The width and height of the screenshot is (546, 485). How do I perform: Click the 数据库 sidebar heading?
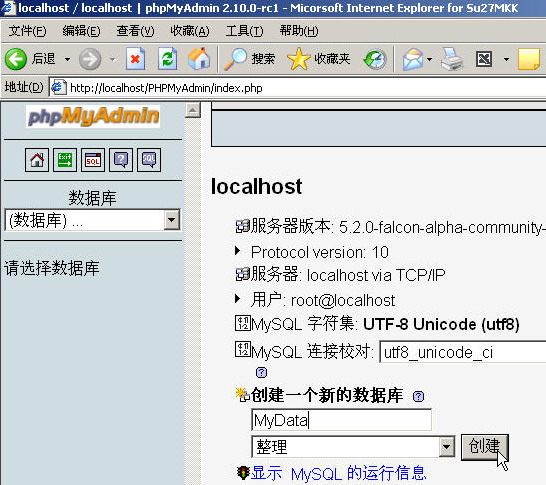pyautogui.click(x=92, y=198)
